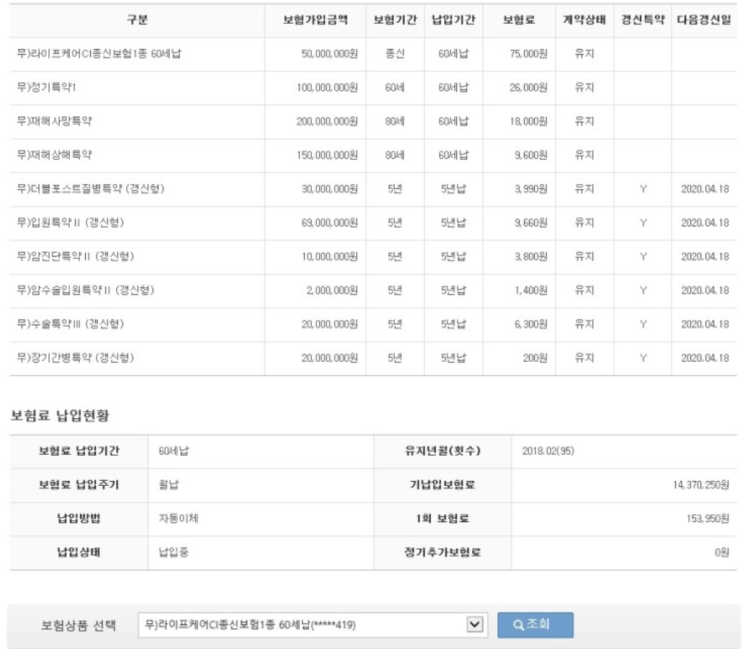Image resolution: width=743 pixels, height=649 pixels.
Task: Select the 갱신특약 column header
Action: (643, 20)
